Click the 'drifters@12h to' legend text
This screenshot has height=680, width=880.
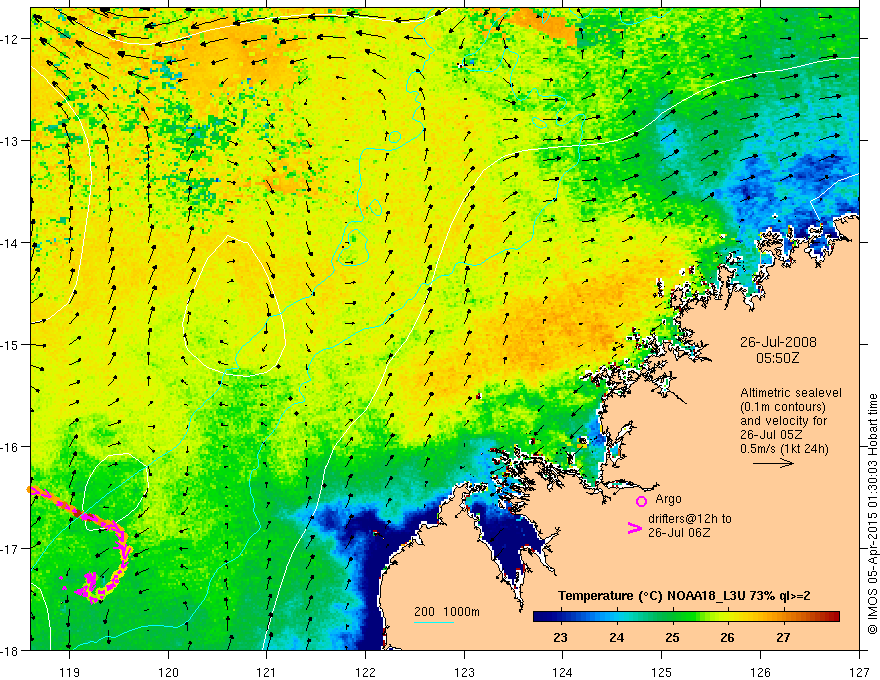pos(690,519)
